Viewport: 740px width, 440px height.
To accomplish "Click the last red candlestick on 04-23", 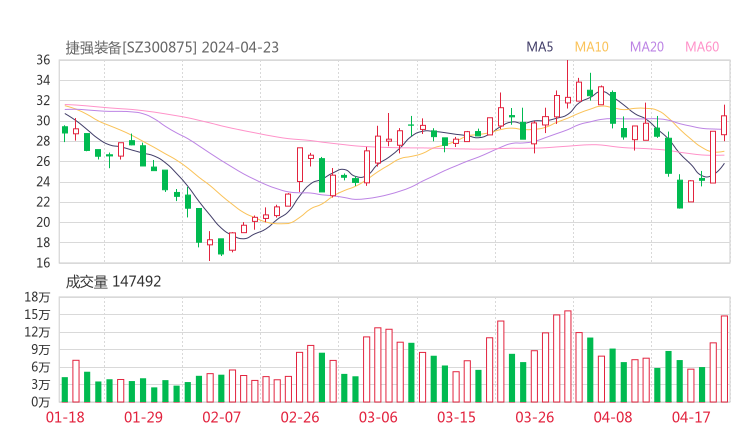I will [x=724, y=123].
